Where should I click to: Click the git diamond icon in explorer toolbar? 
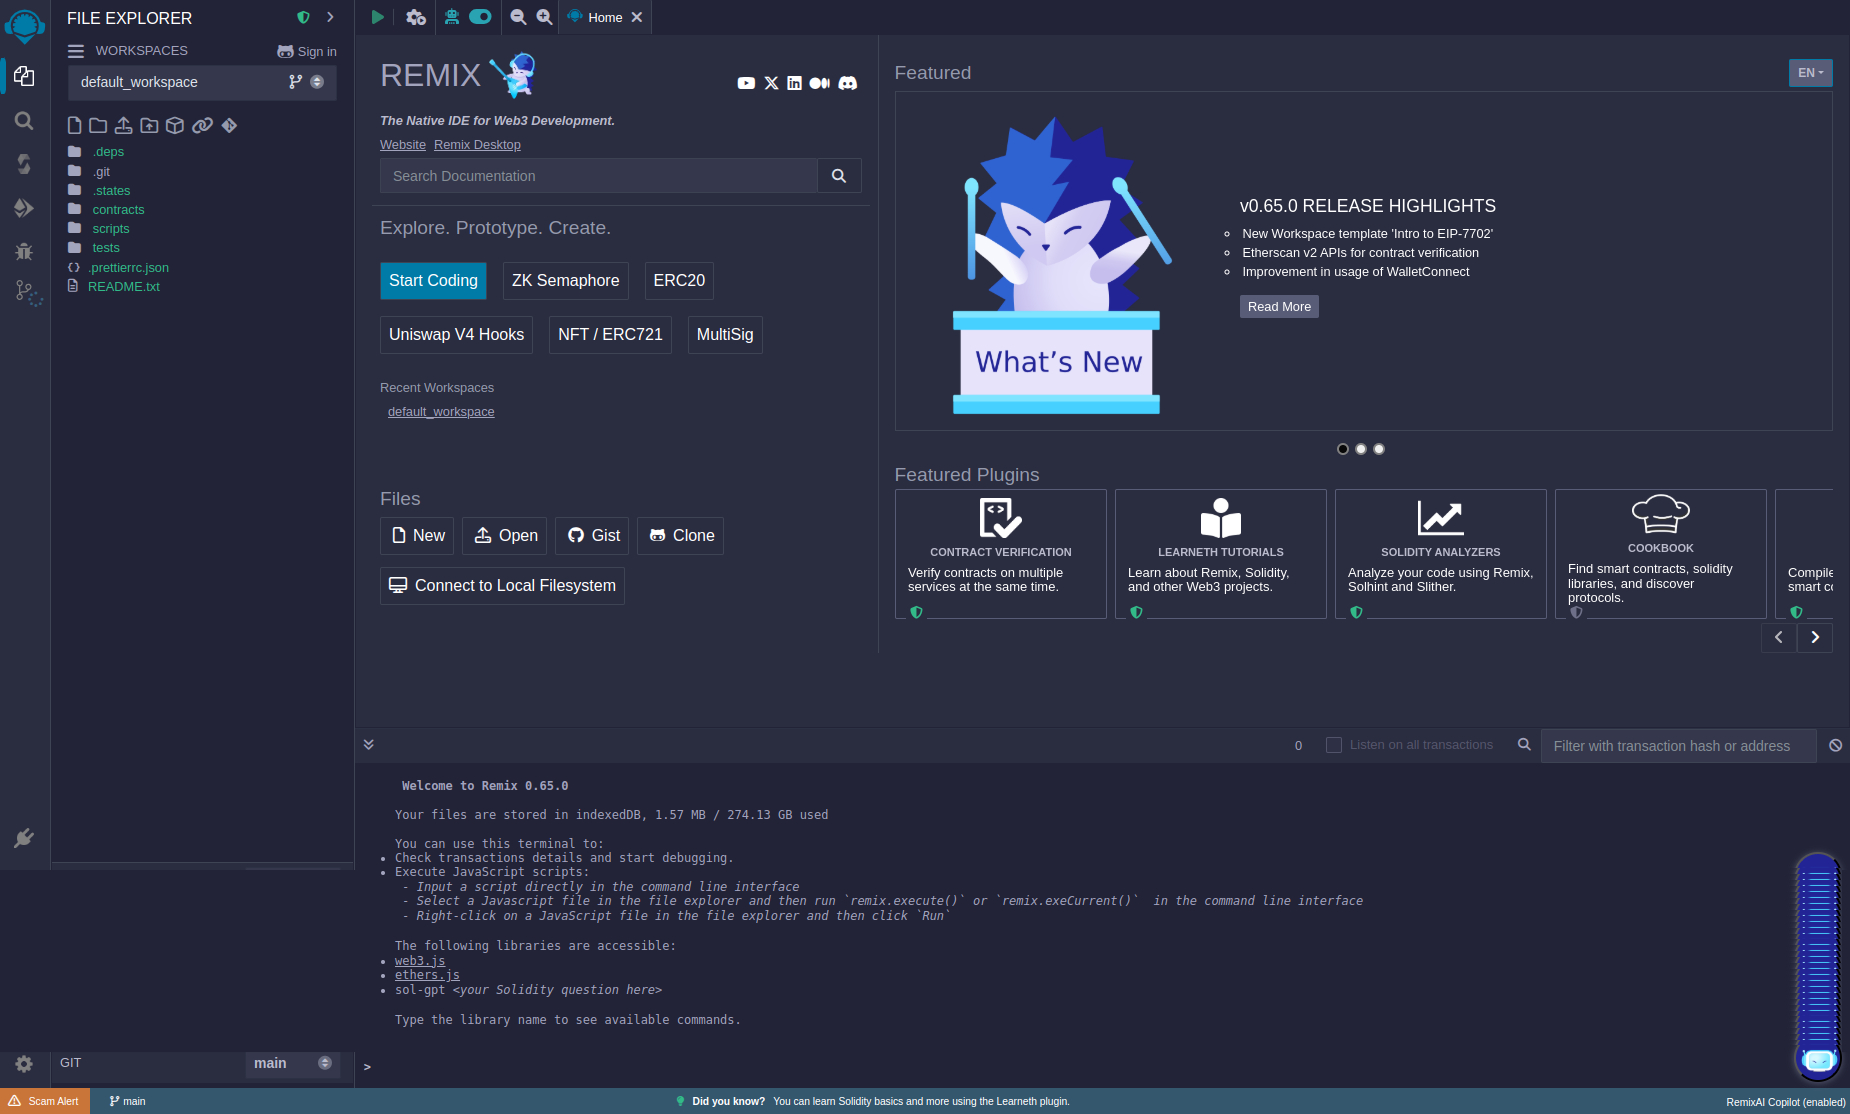229,125
